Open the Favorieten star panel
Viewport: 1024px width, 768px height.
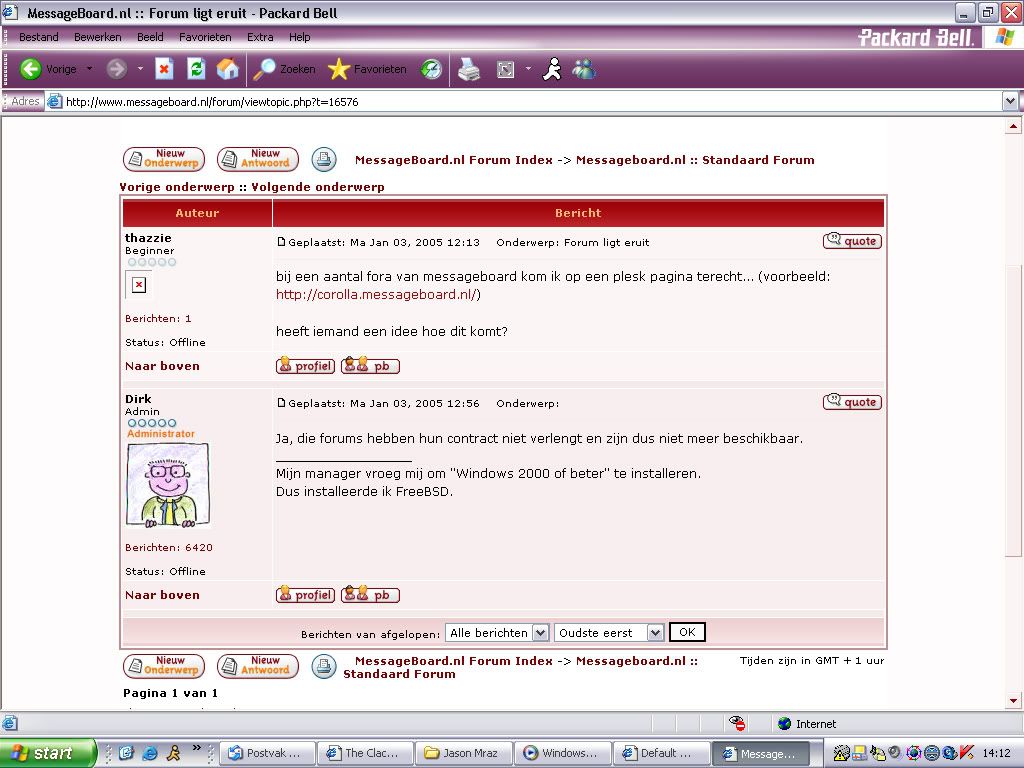(367, 69)
